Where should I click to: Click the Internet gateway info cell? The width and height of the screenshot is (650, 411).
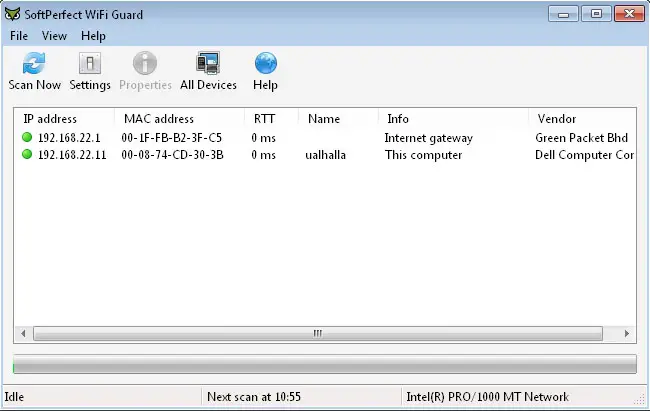click(428, 138)
